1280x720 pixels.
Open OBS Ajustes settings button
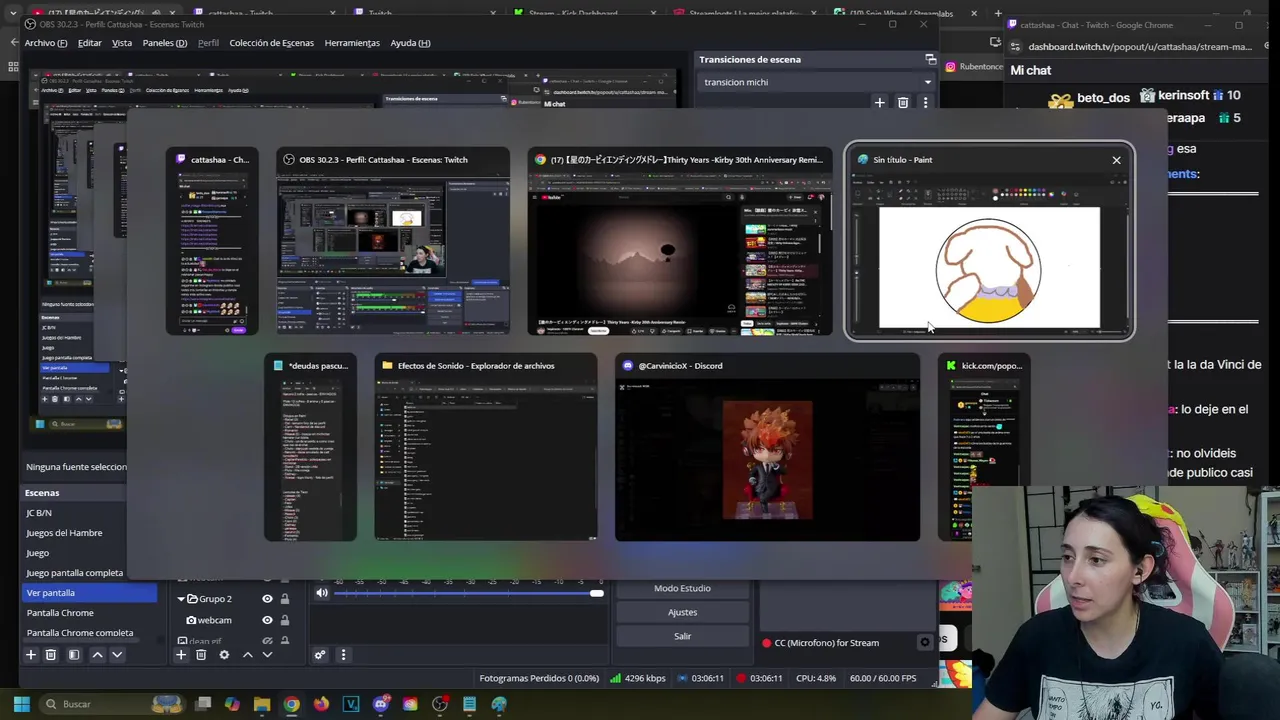coord(682,612)
